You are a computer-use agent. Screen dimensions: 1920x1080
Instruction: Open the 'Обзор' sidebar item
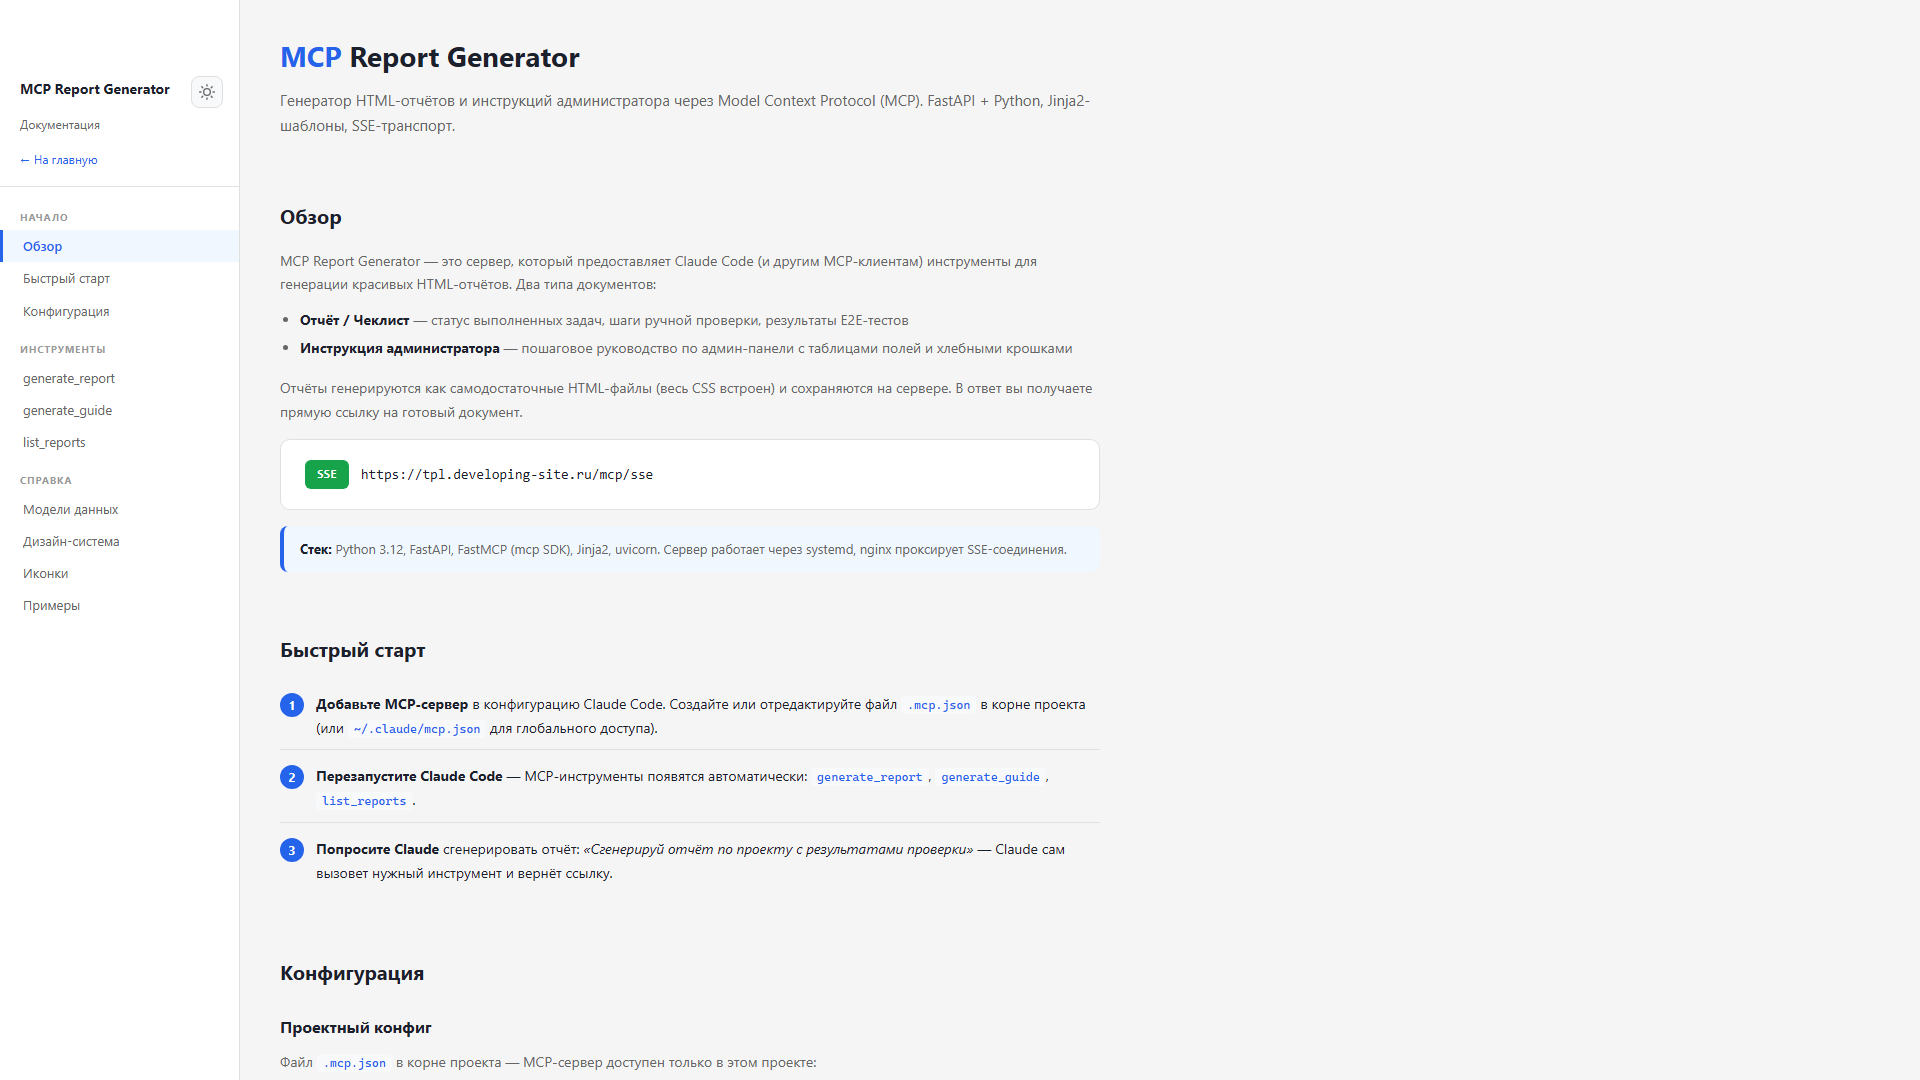(x=43, y=246)
